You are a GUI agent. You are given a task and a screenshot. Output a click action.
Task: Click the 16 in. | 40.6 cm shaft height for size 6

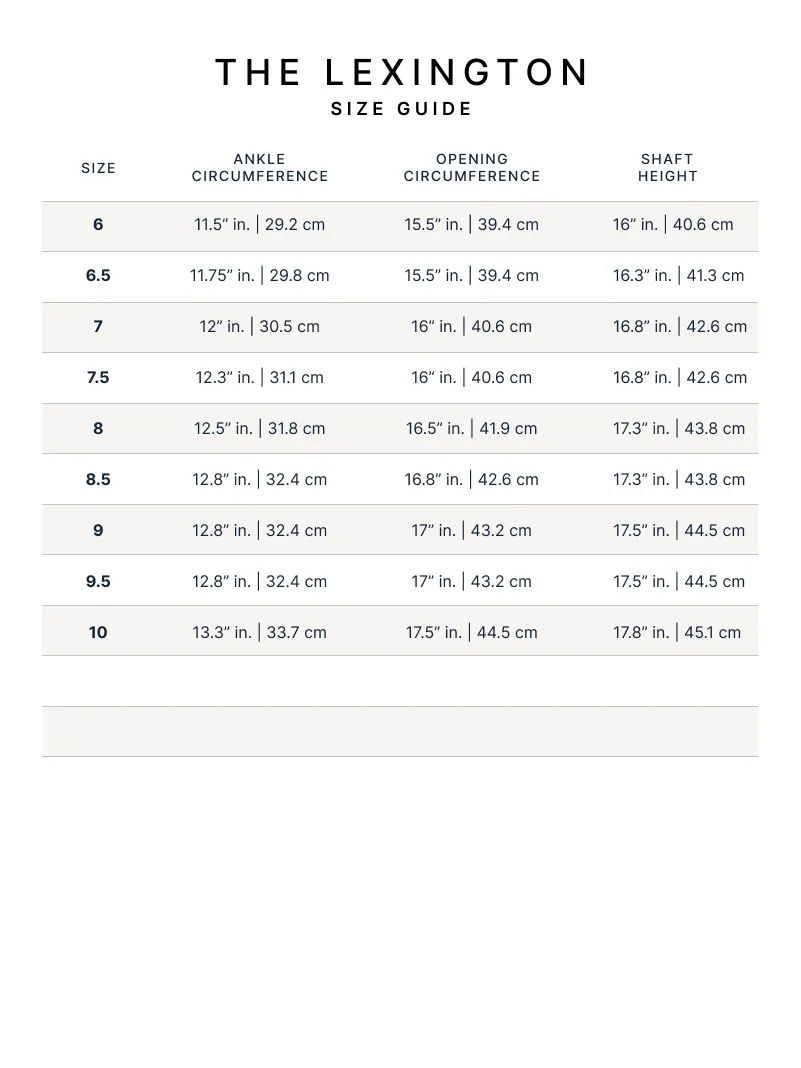coord(673,224)
